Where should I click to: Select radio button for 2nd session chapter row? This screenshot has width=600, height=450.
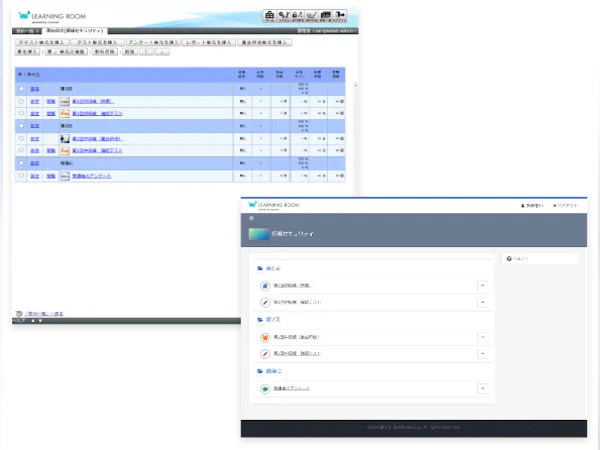(x=21, y=126)
